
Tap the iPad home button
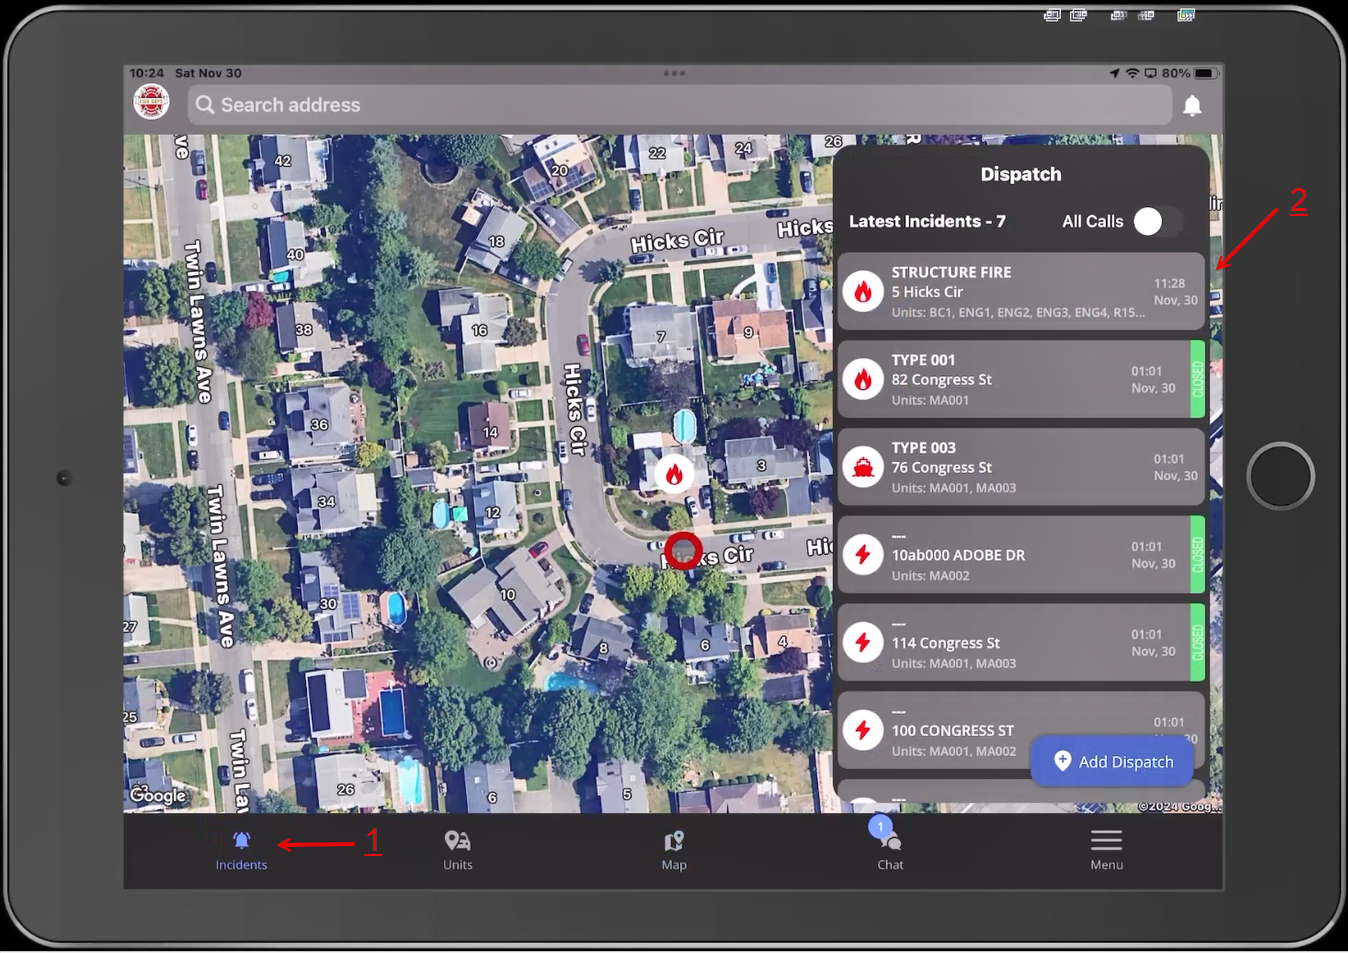1280,476
